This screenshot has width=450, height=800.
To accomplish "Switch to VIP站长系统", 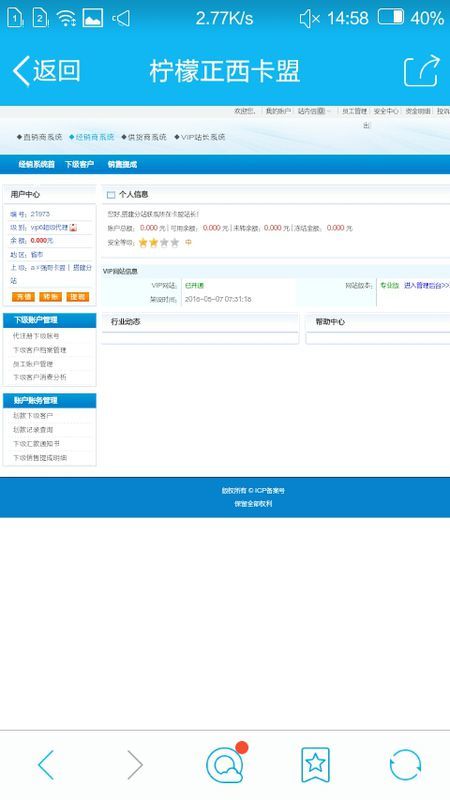I will pos(199,137).
